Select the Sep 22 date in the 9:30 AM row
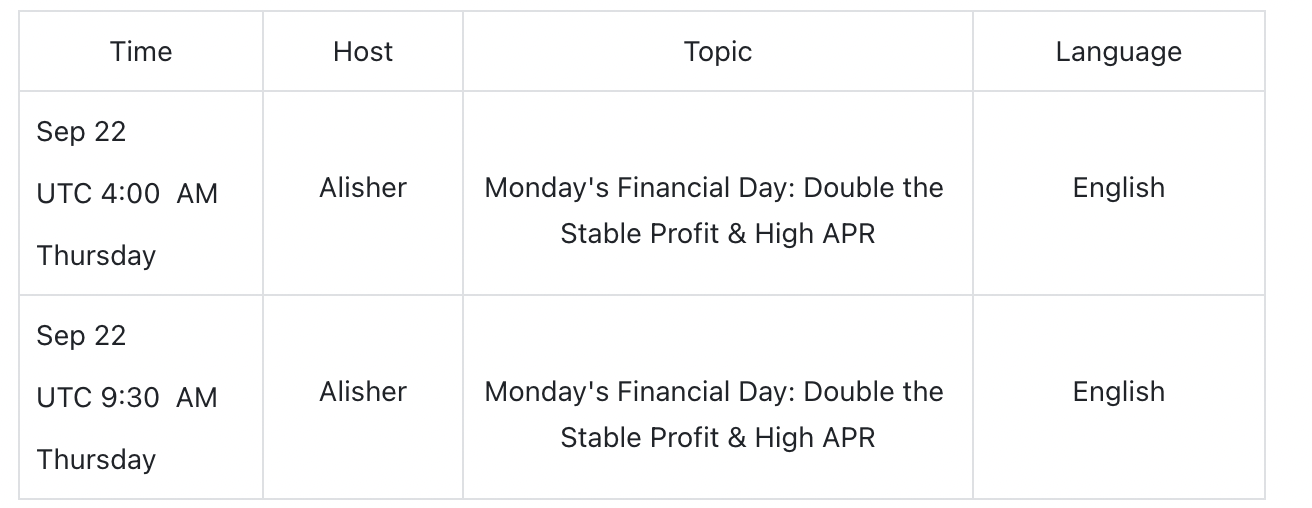This screenshot has height=508, width=1312. click(x=81, y=335)
